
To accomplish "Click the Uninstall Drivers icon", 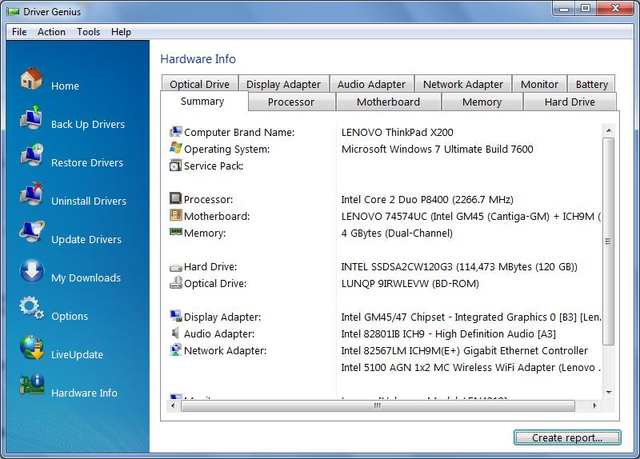I will point(31,194).
